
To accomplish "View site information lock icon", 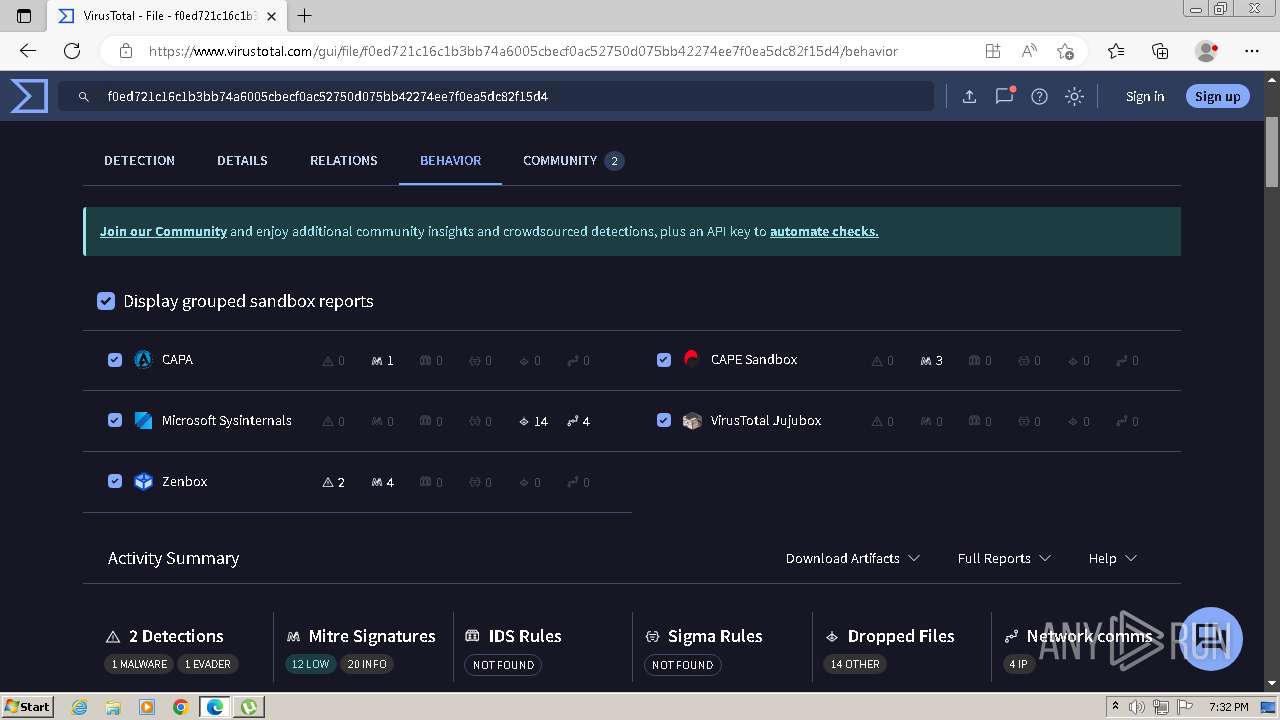I will click(126, 51).
